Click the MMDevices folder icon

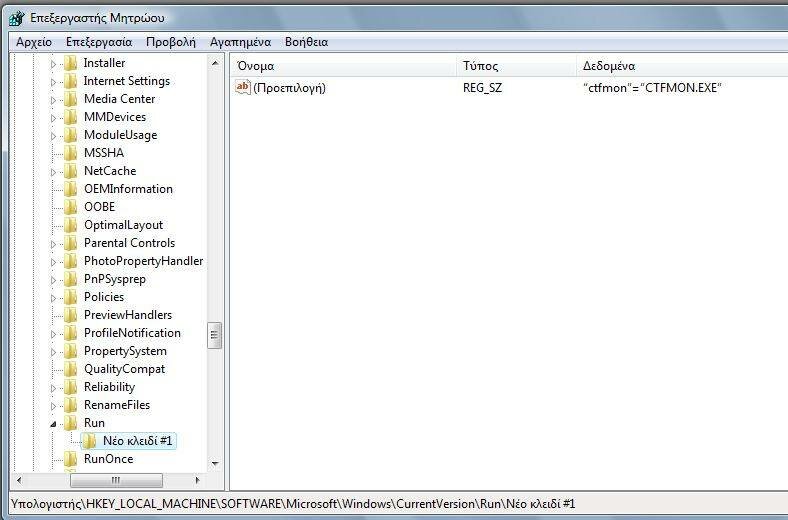click(70, 117)
